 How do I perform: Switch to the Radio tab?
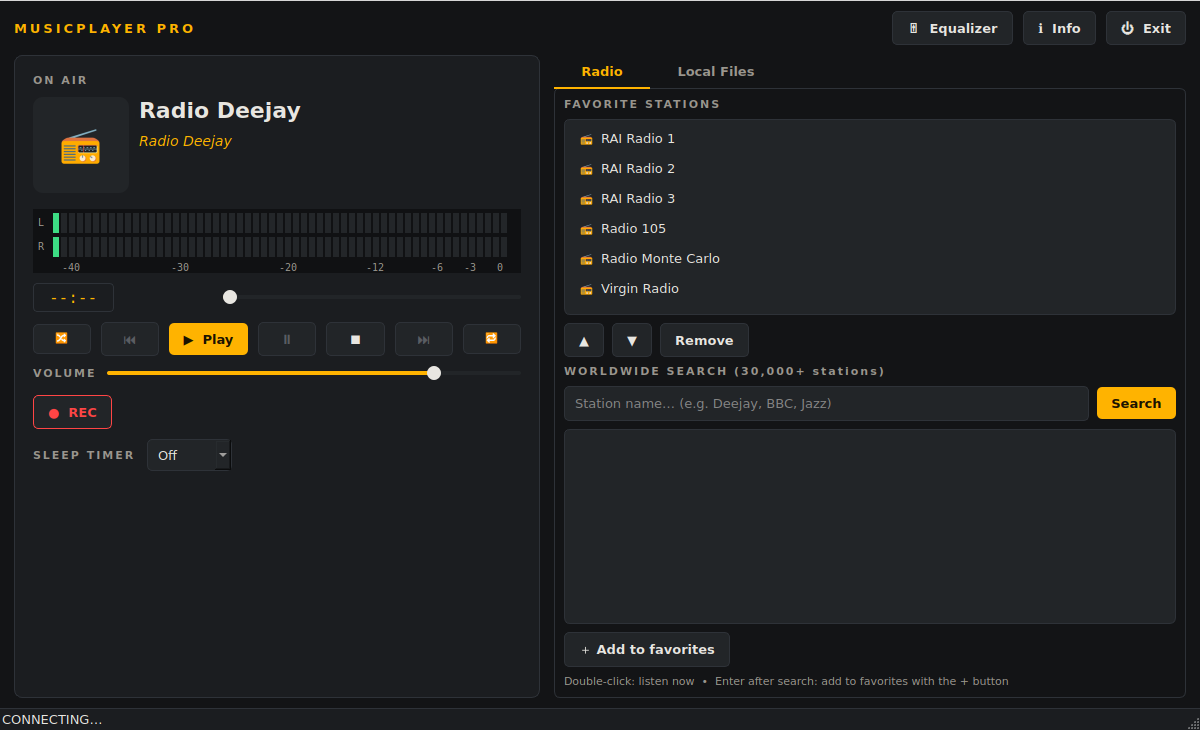click(x=602, y=72)
